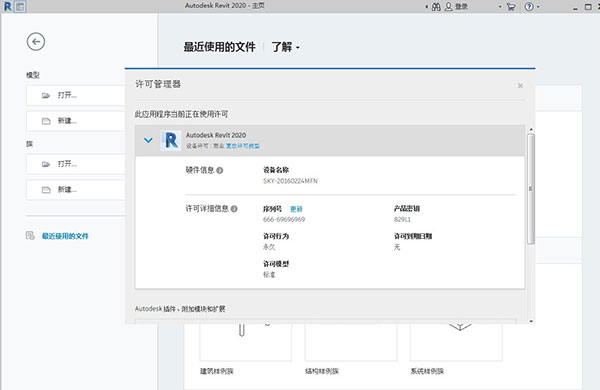600x390 pixels.
Task: Open the 结构样例族 thumbnail
Action: [351, 342]
